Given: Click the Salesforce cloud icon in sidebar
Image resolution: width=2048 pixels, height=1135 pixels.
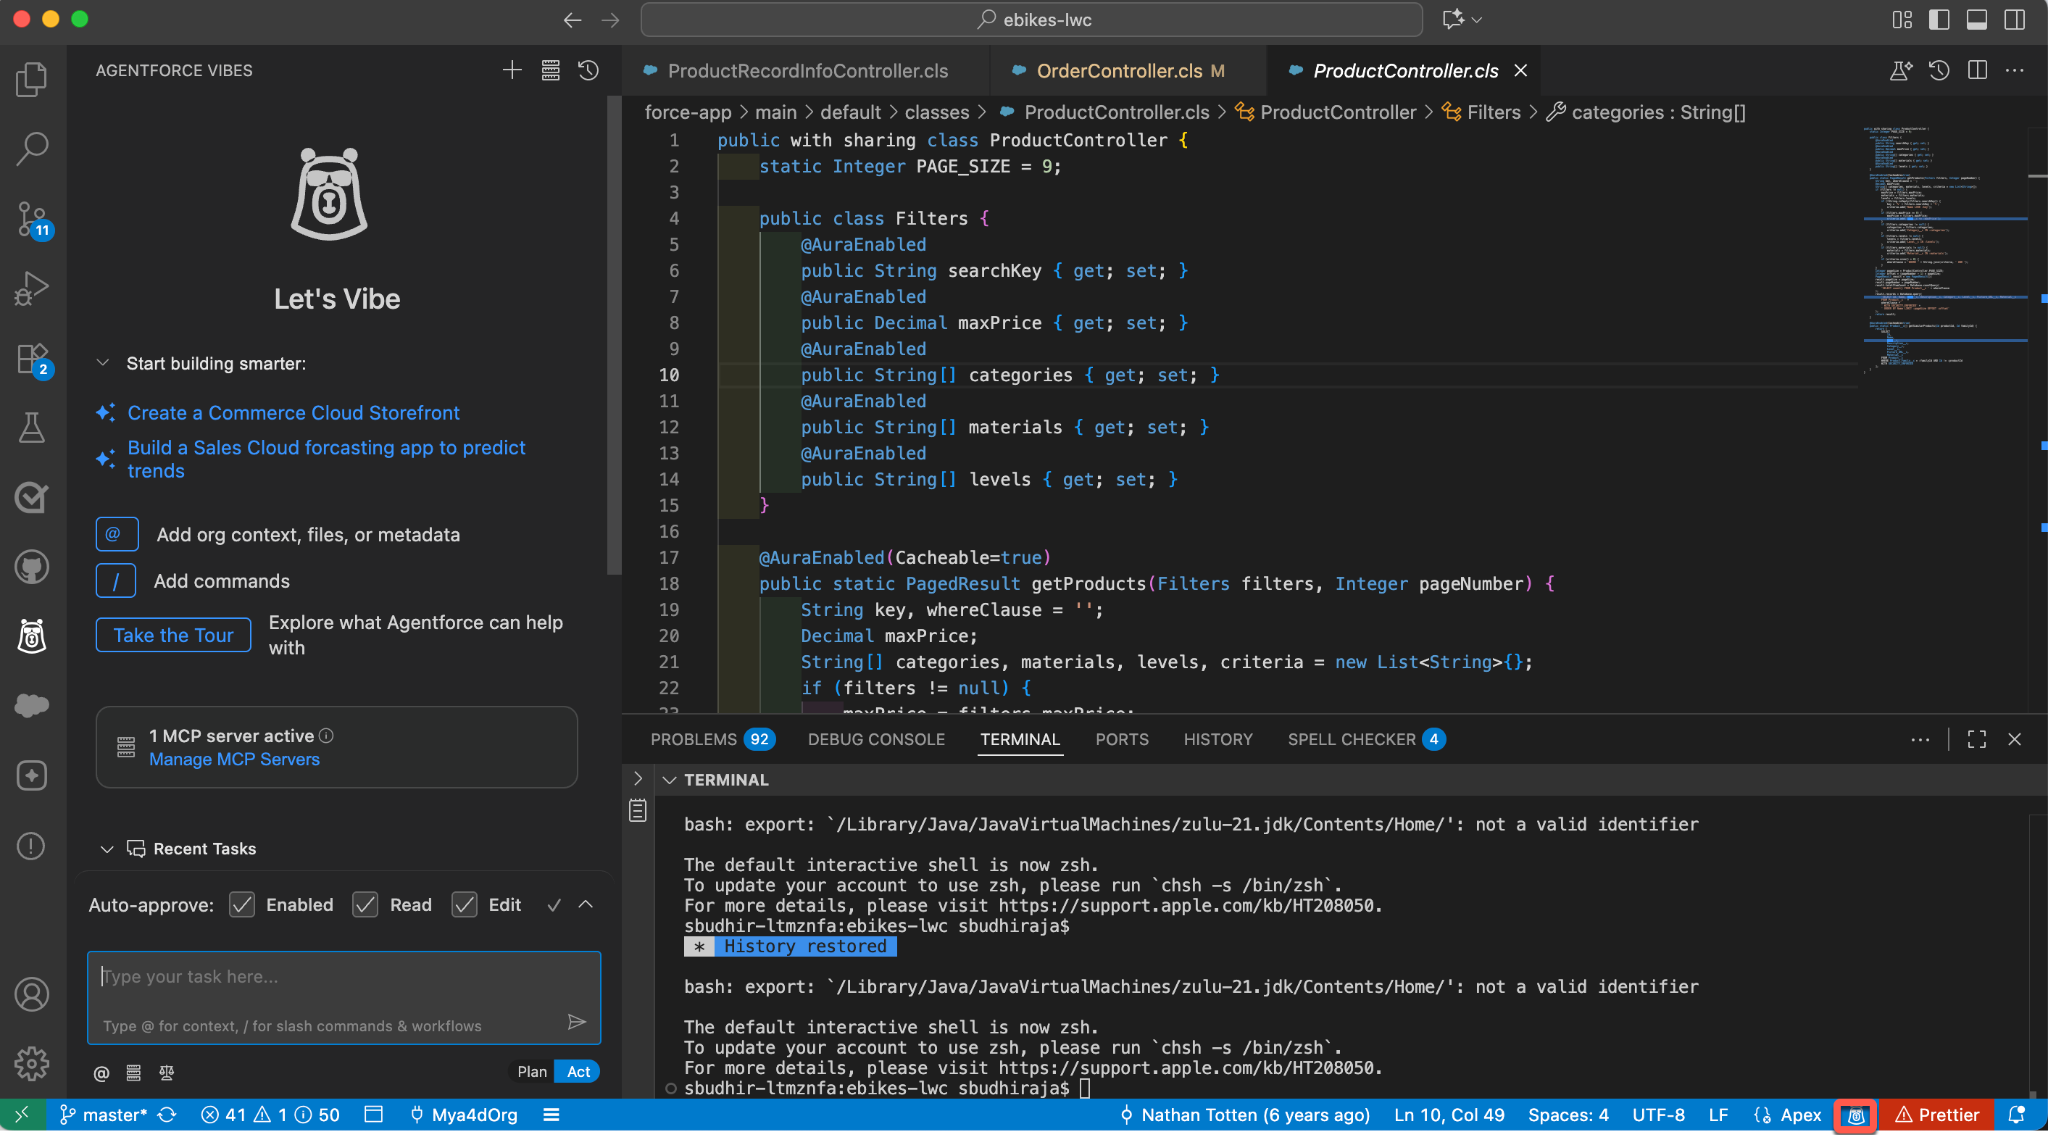Looking at the screenshot, I should point(31,706).
